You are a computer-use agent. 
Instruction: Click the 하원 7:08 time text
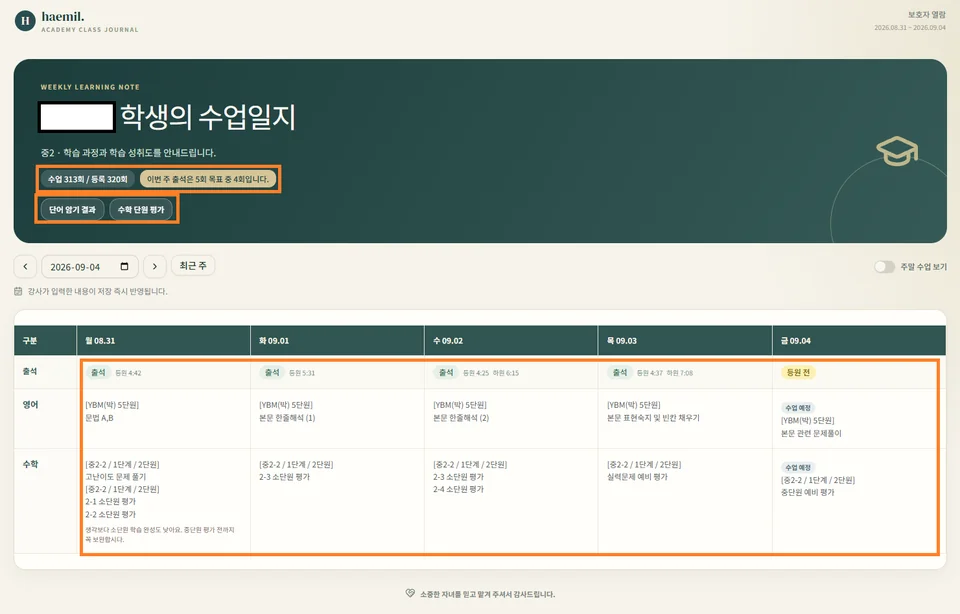coord(680,373)
